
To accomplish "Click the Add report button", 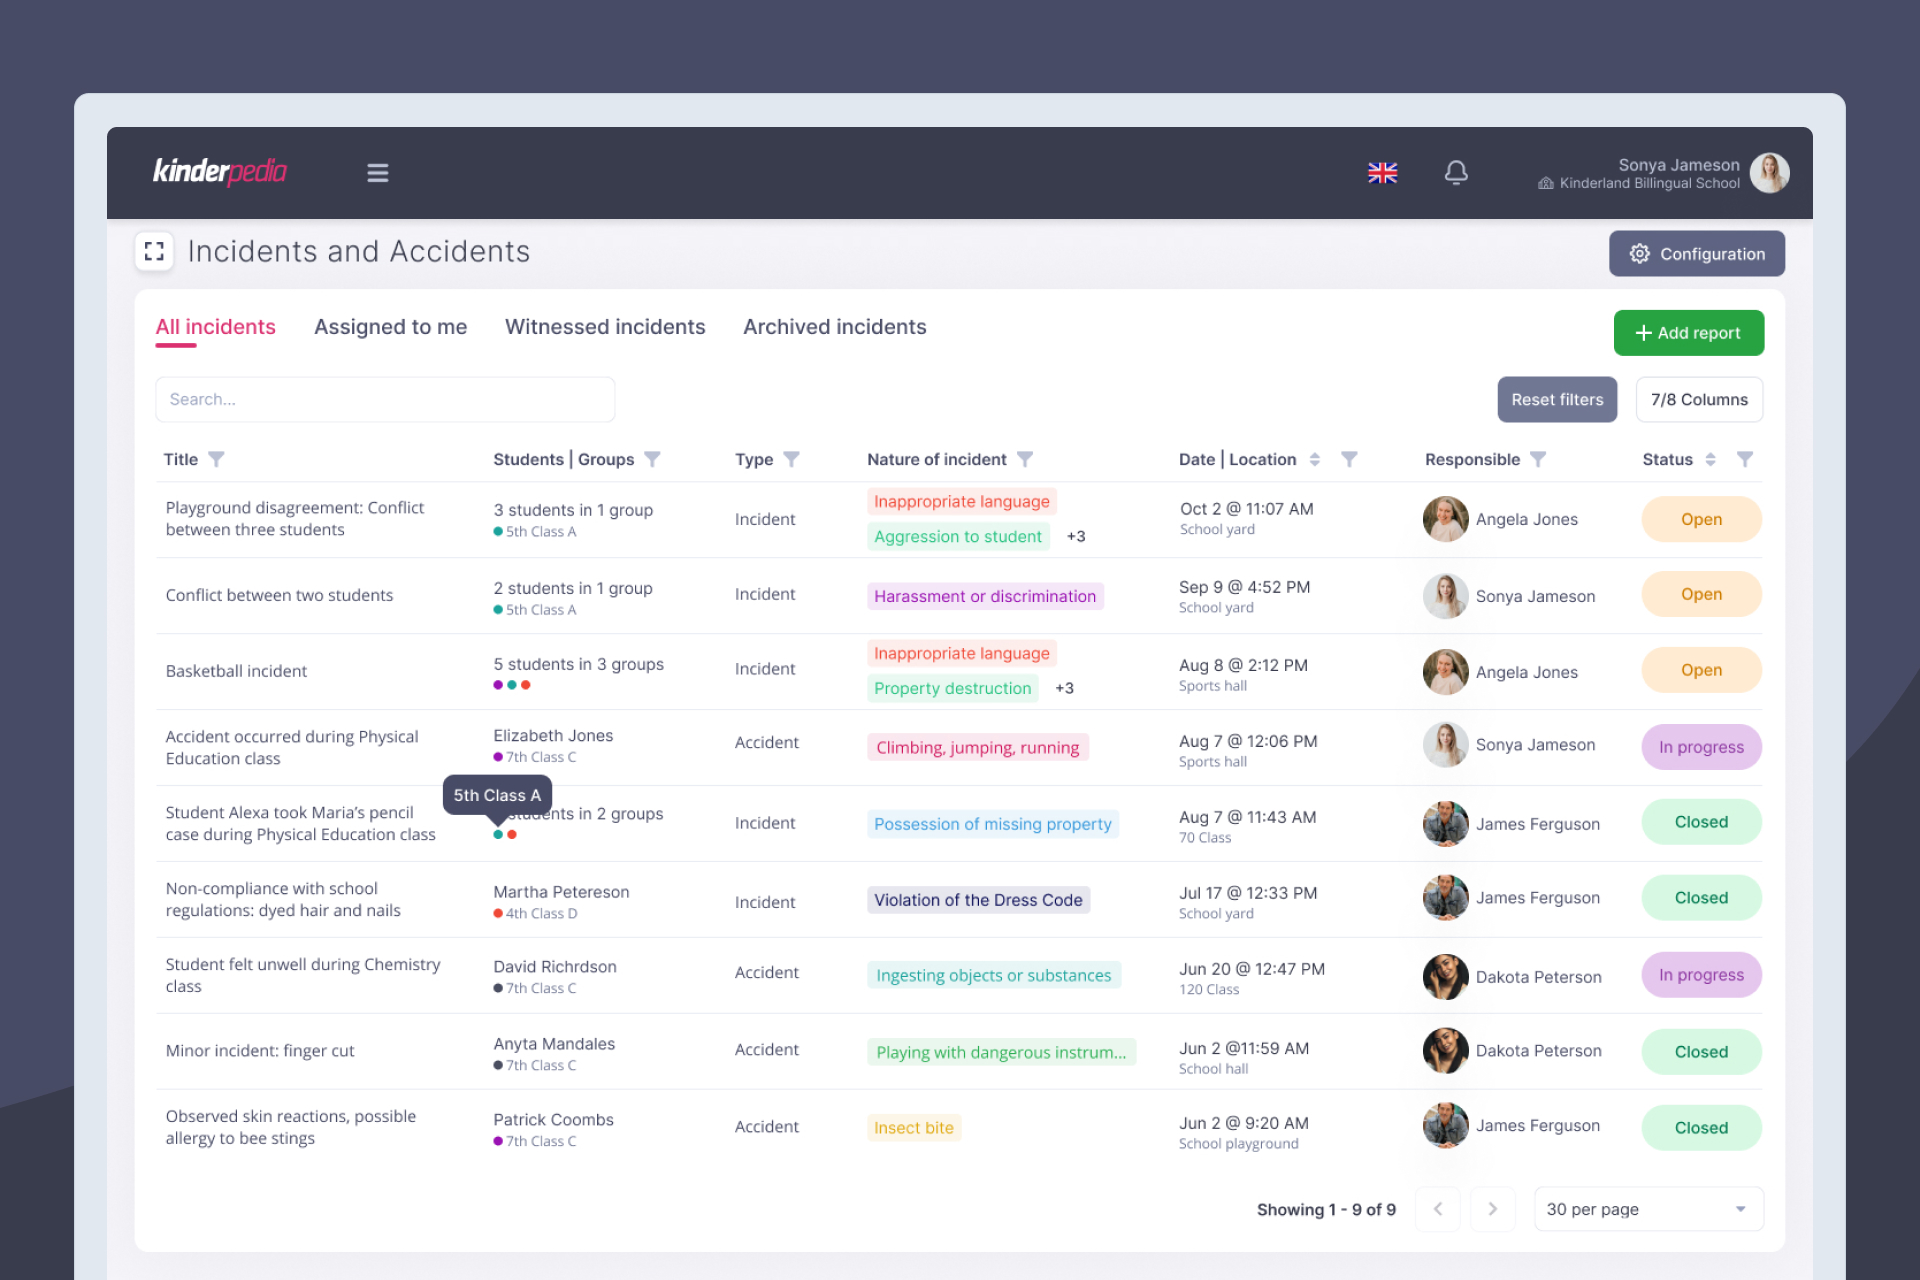I will click(x=1688, y=333).
